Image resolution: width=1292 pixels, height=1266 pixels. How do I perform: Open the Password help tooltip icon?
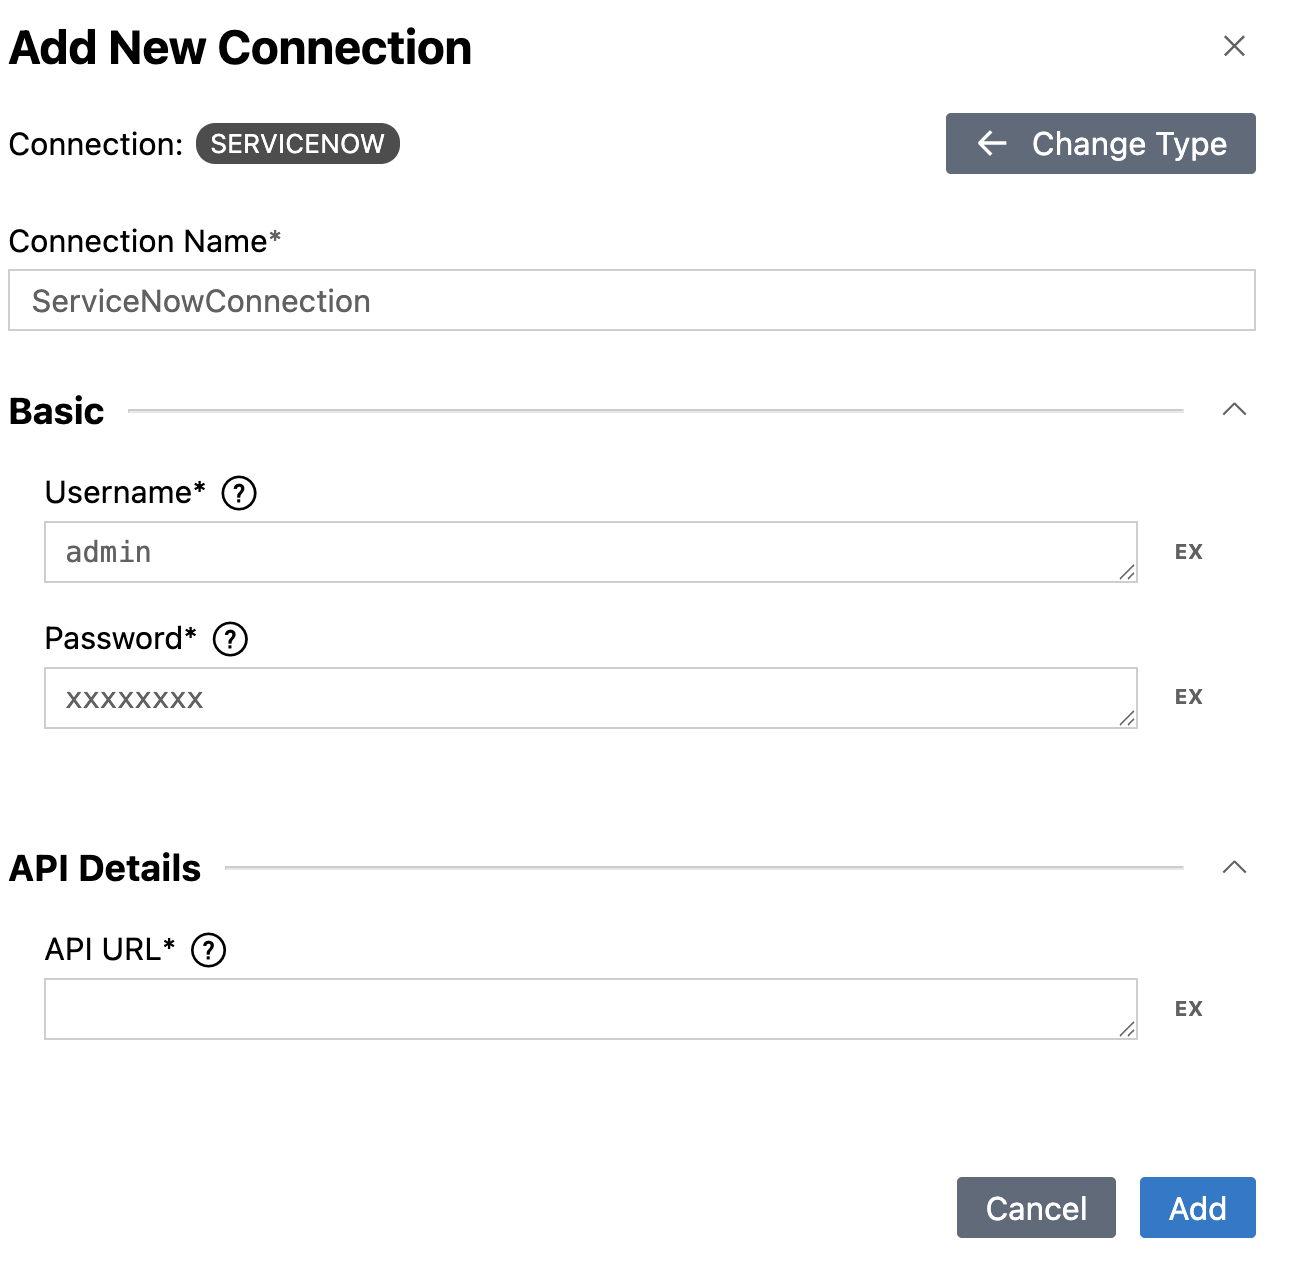point(229,639)
